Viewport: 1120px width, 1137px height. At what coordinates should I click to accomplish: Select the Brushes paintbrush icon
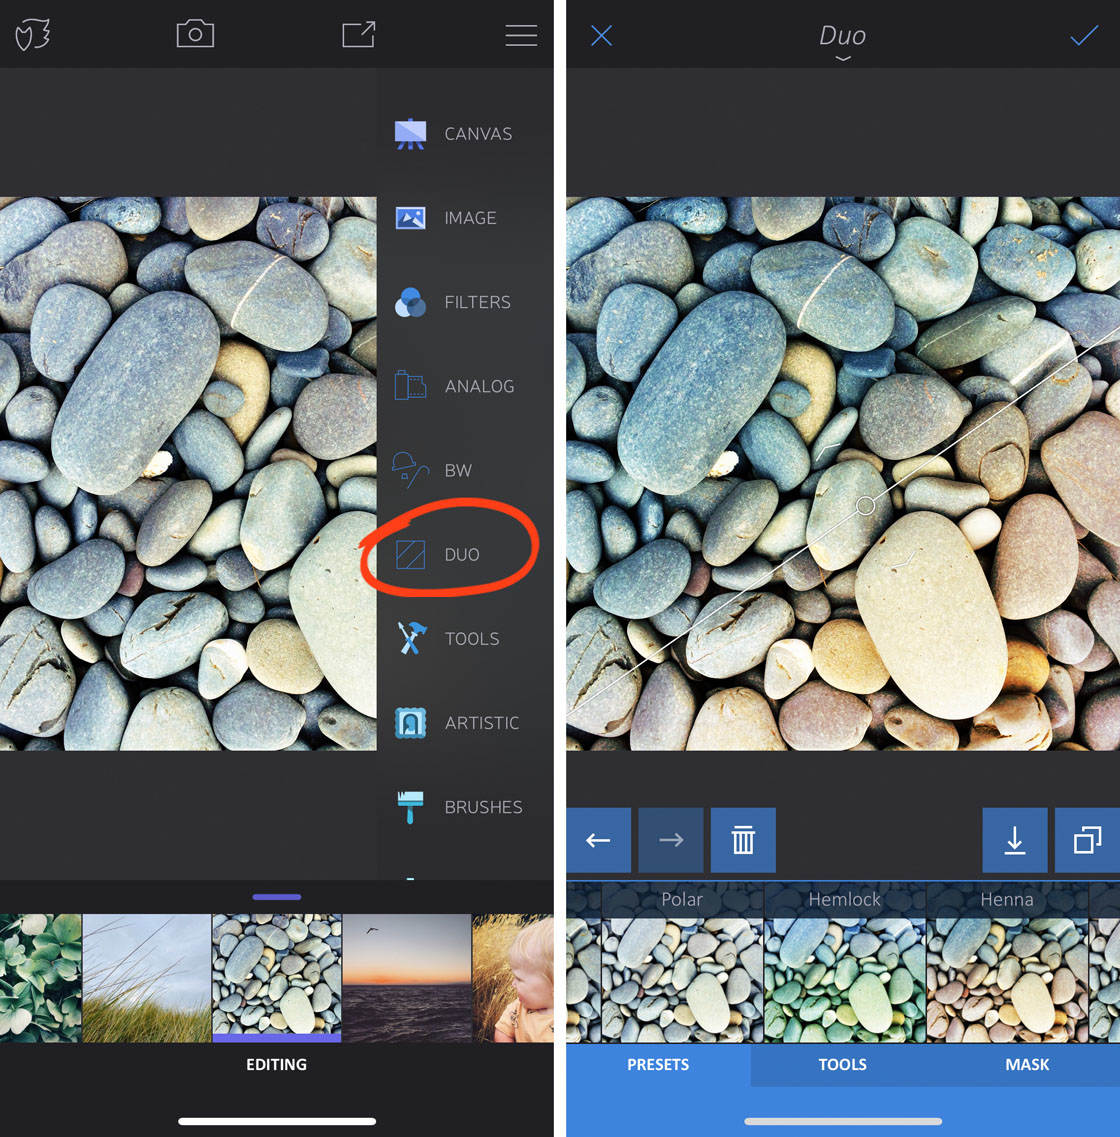(410, 807)
